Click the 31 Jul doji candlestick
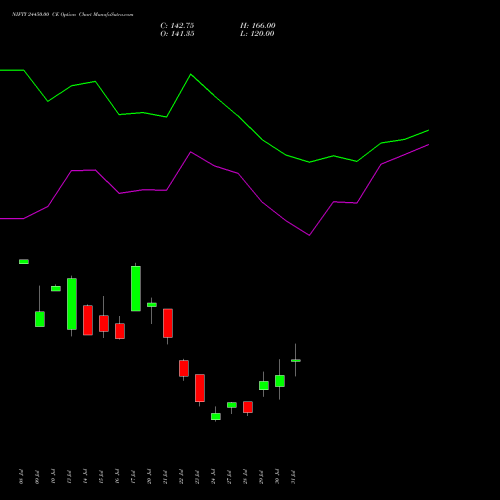Screen dimensions: 500x500 tap(296, 360)
